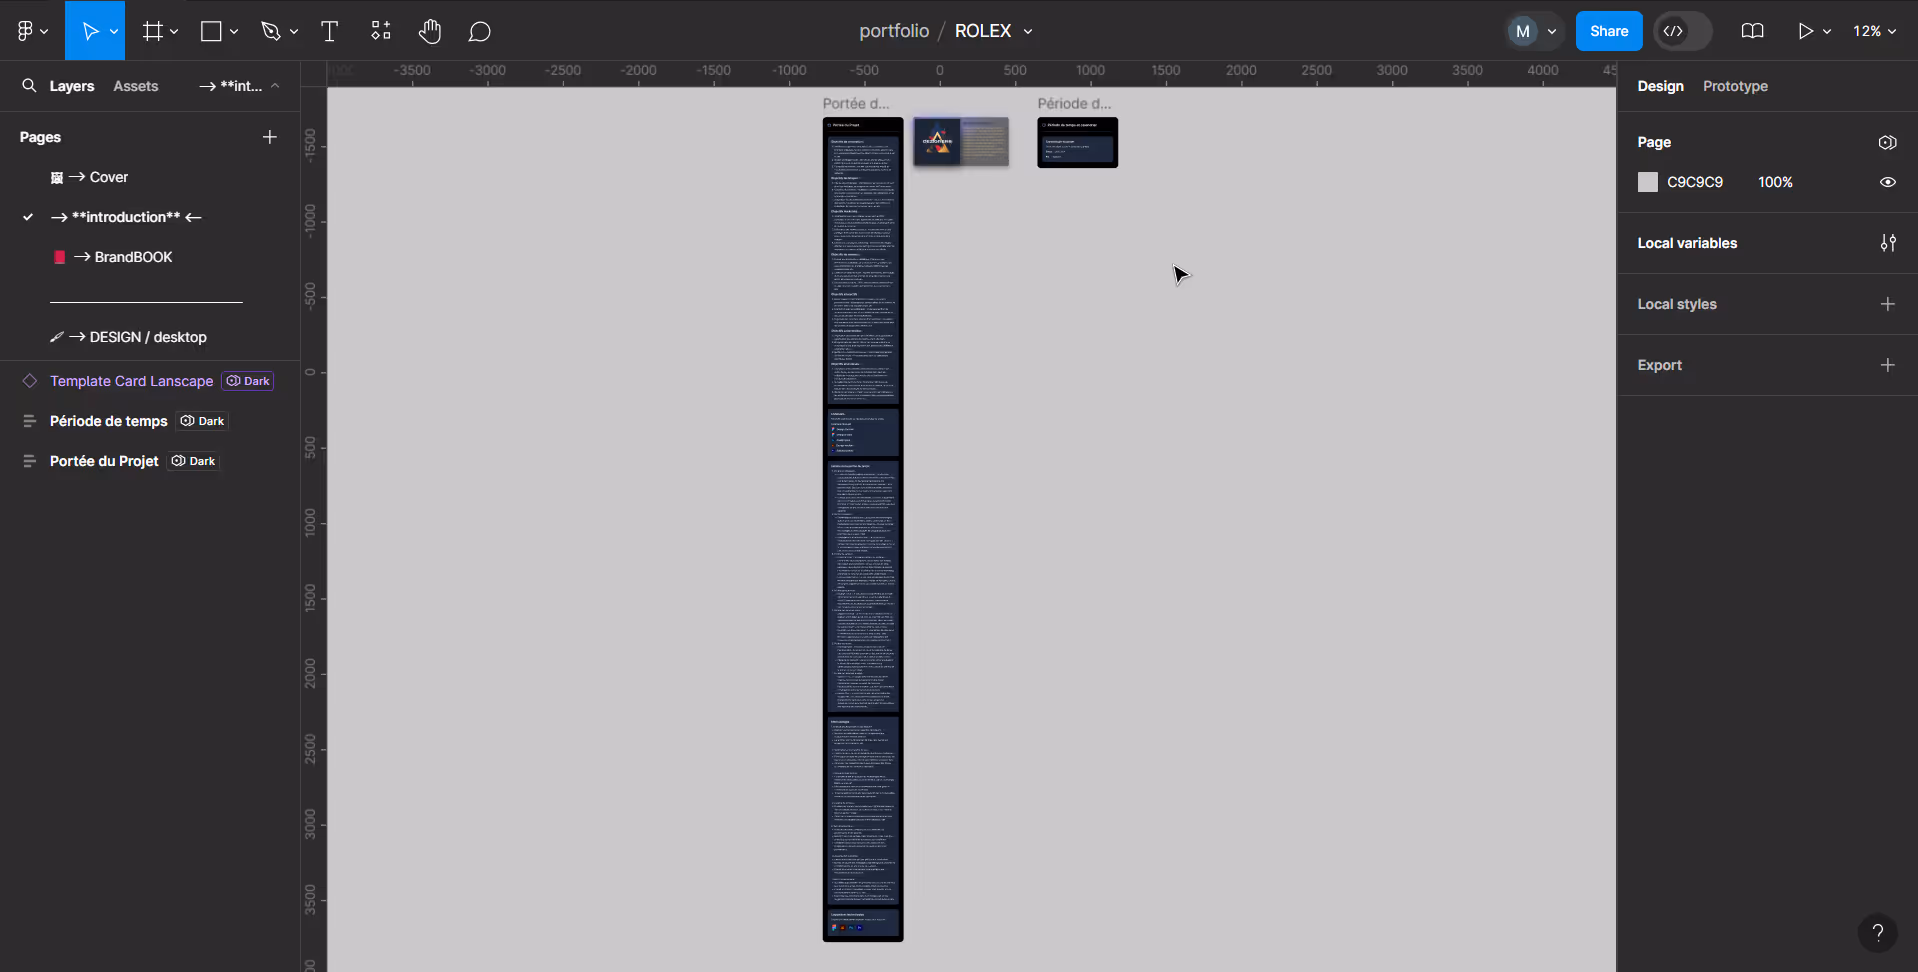
Task: Open Local variables settings icon
Action: pos(1888,243)
